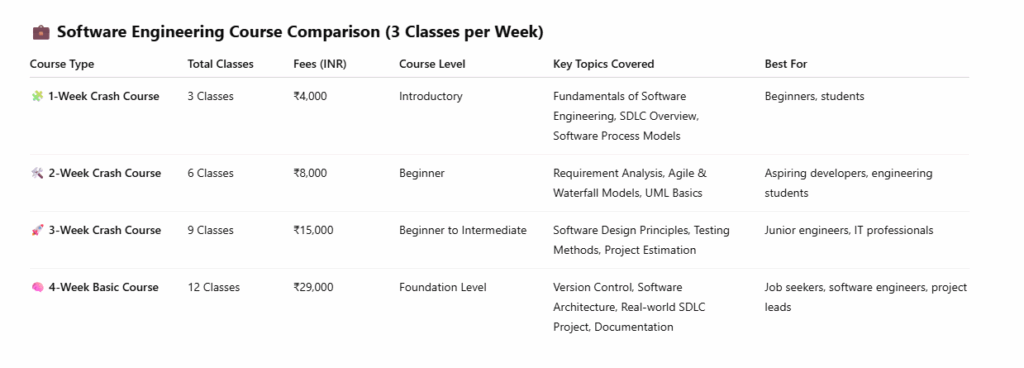The width and height of the screenshot is (1024, 368).
Task: Click the hammer and wrench icon for 2-Week course
Action: coord(37,174)
